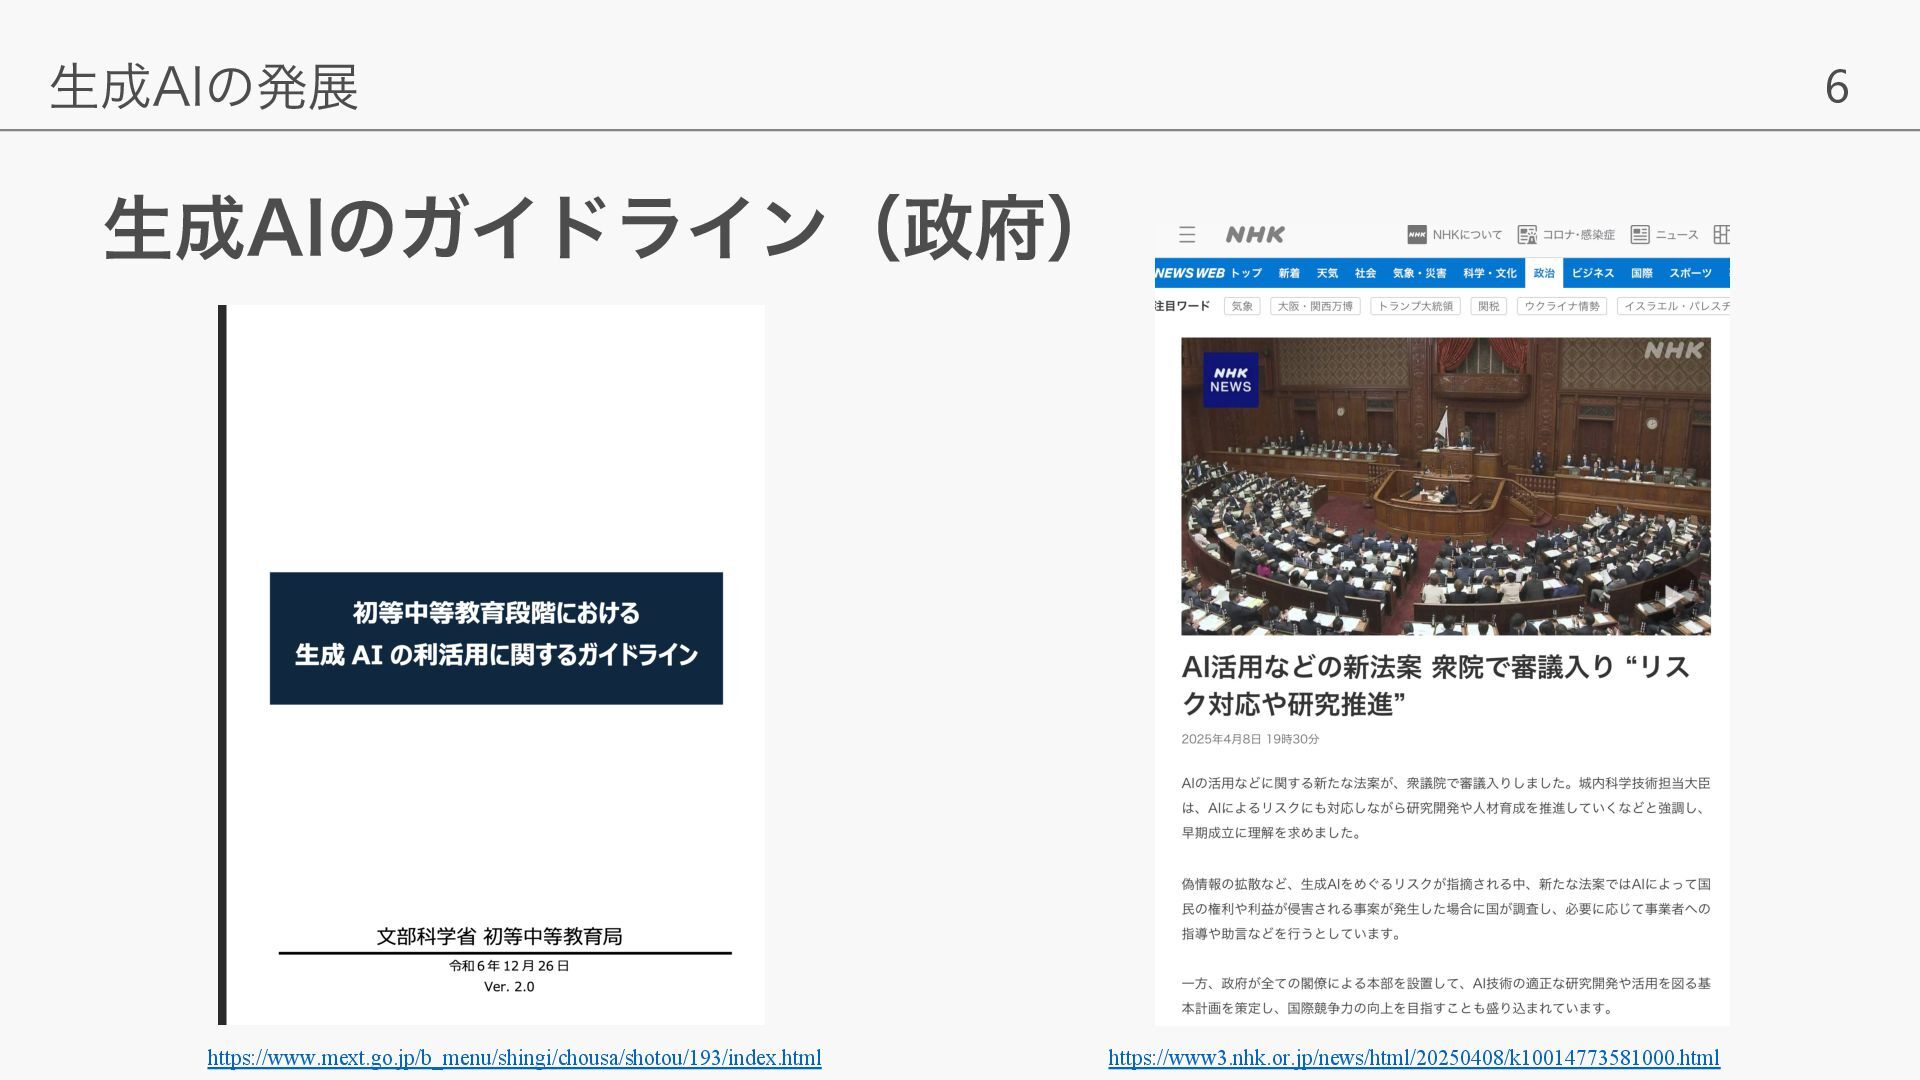Viewport: 1920px width, 1080px height.
Task: Click the NHK logo
Action: click(1255, 235)
